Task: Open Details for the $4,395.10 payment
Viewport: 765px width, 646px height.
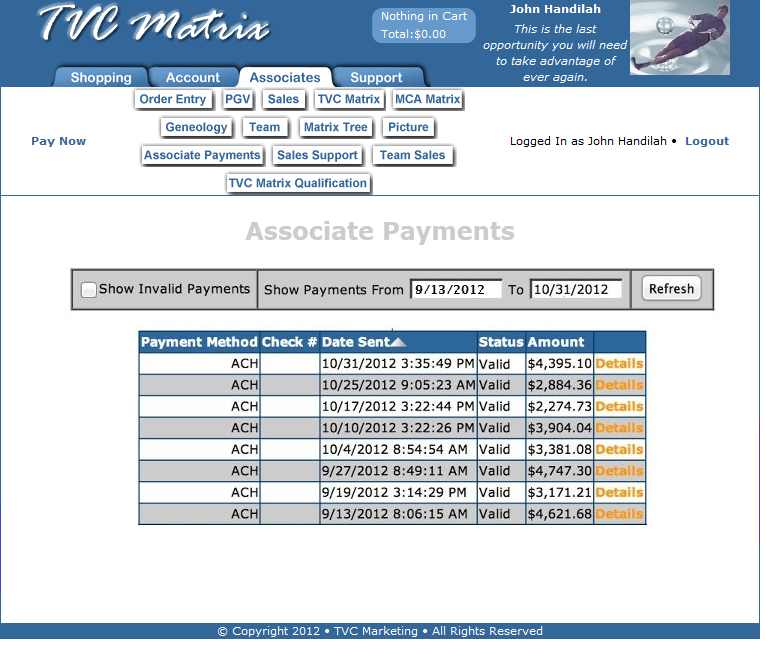Action: tap(619, 363)
